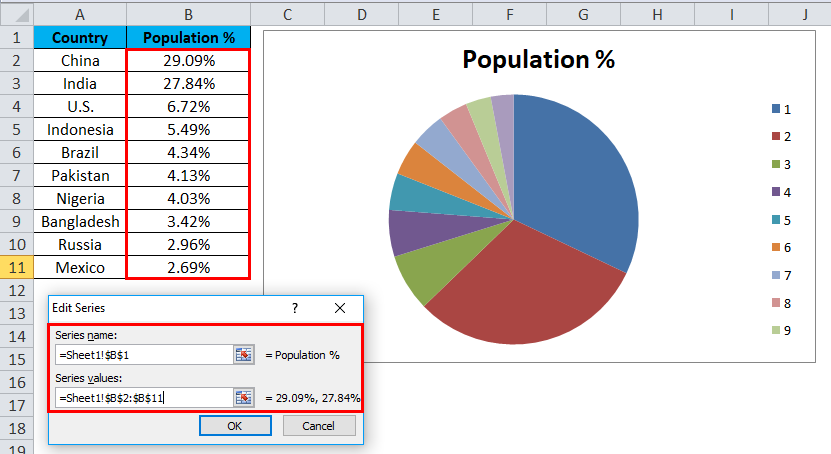The height and width of the screenshot is (454, 831).
Task: Select the 27.84% cell
Action: coord(188,84)
